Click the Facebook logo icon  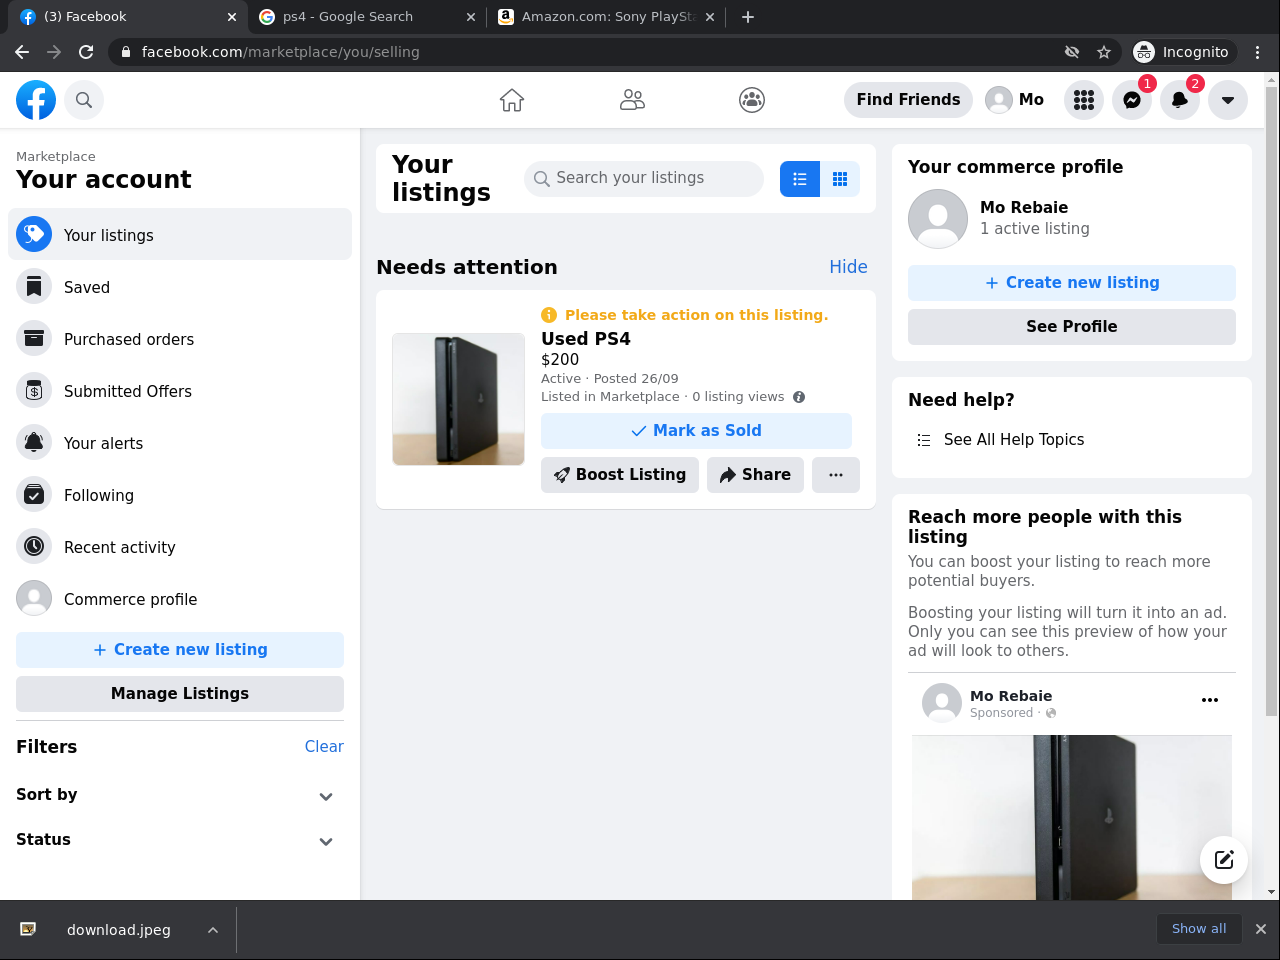(36, 100)
